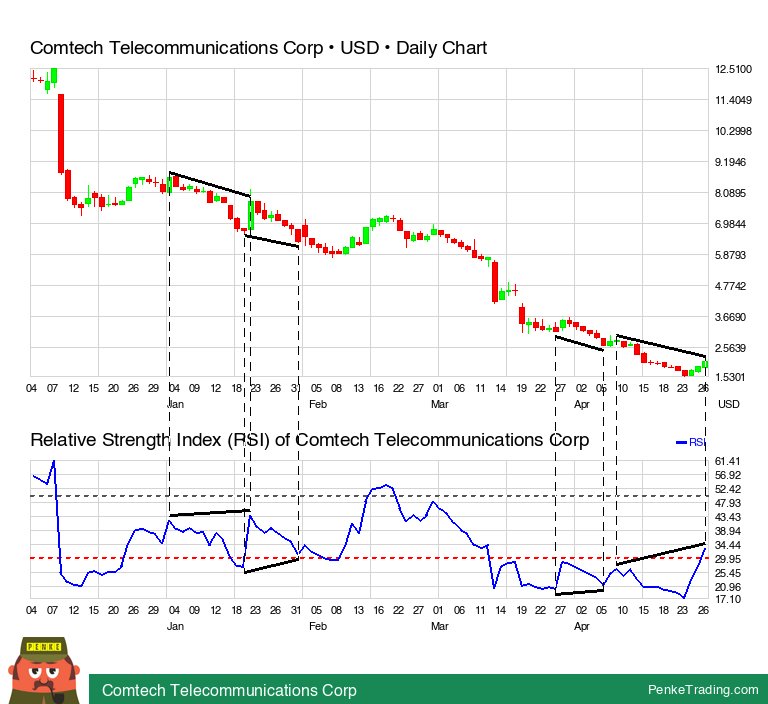Click the Apr label under the RSI chart
This screenshot has width=768, height=704.
582,627
